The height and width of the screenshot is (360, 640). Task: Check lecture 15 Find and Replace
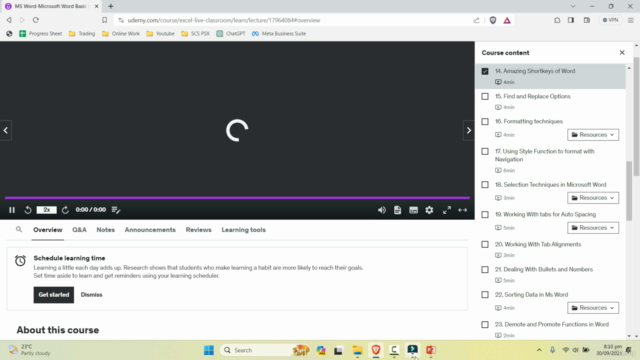pos(485,97)
